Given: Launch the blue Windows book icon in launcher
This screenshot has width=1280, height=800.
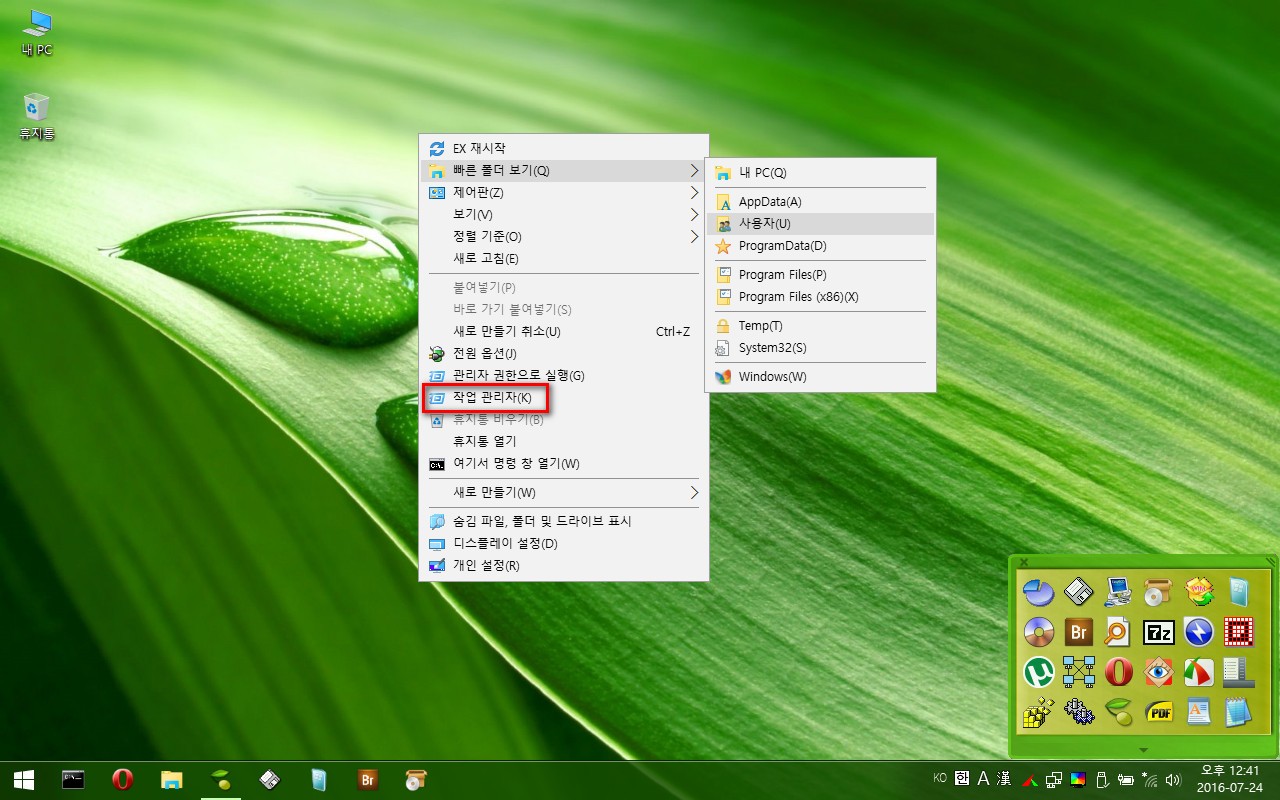Looking at the screenshot, I should (1239, 592).
